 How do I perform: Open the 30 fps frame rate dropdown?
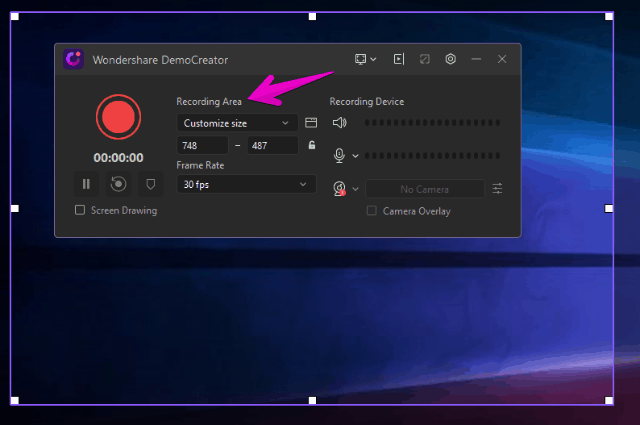point(247,184)
